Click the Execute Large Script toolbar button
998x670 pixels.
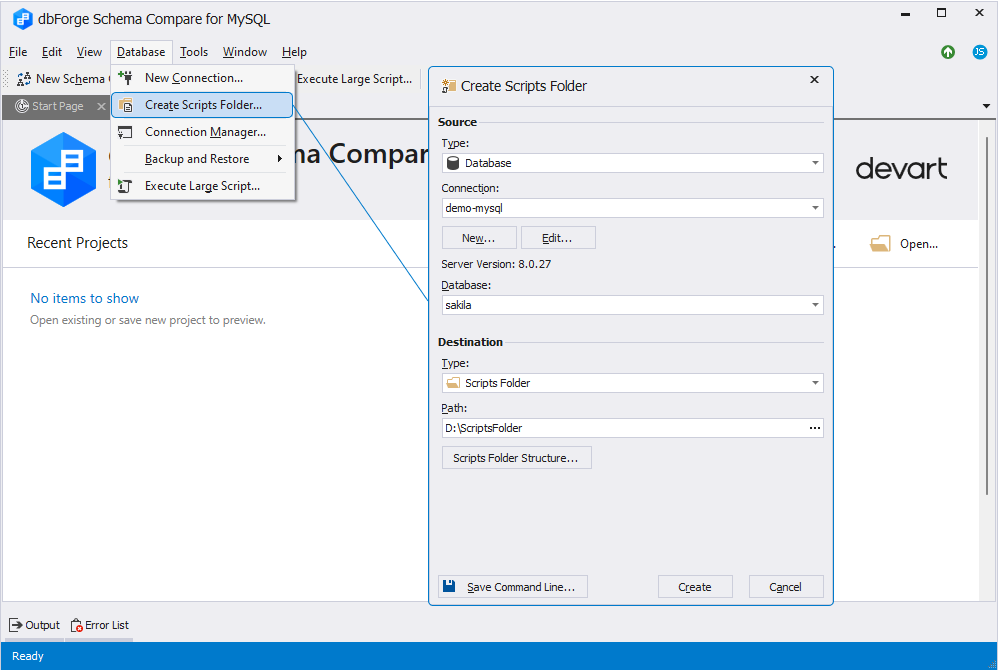click(x=355, y=79)
